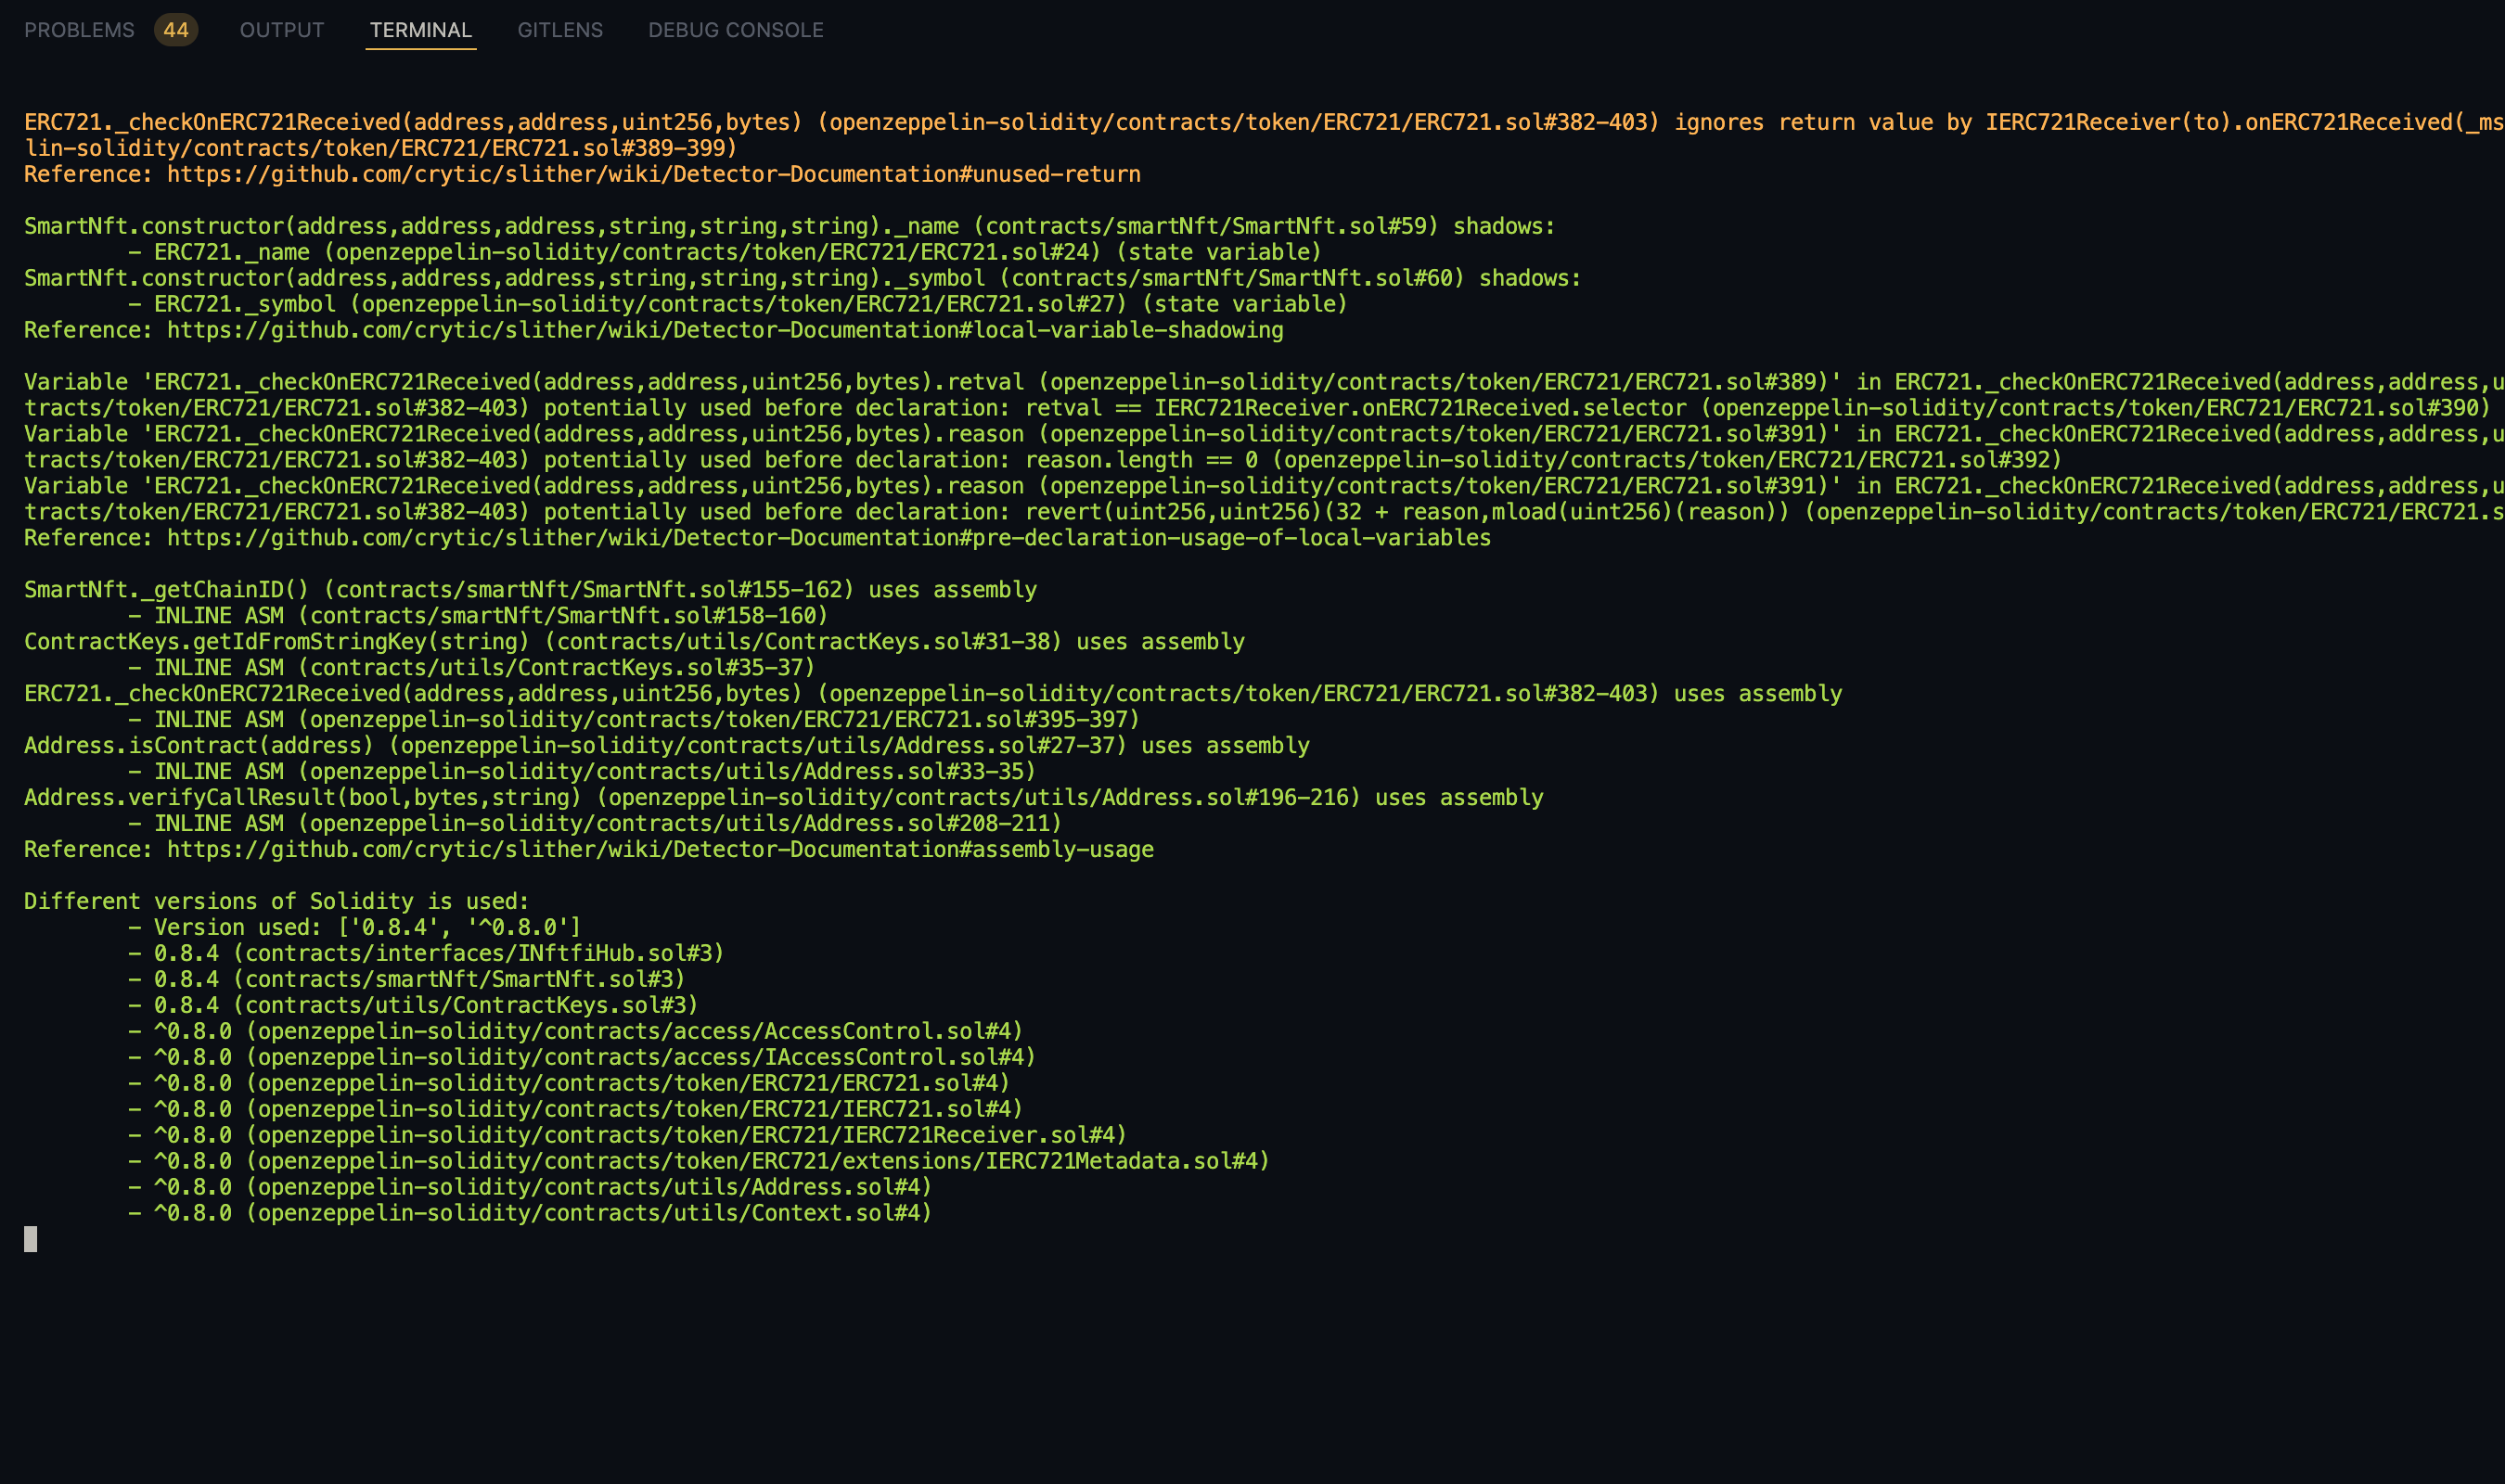Click the IERC721Metadata.sol#4 version line
Image resolution: width=2505 pixels, height=1484 pixels.
(x=699, y=1162)
